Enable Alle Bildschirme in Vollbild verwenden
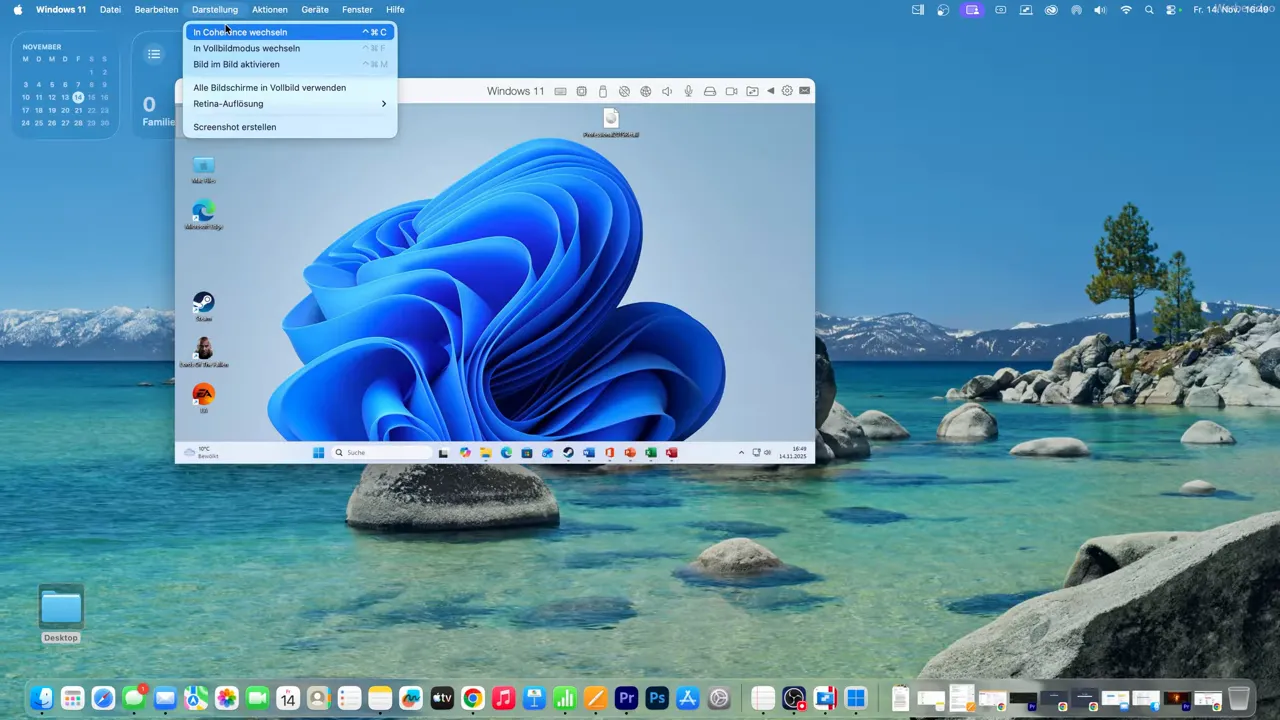Image resolution: width=1280 pixels, height=720 pixels. [269, 87]
